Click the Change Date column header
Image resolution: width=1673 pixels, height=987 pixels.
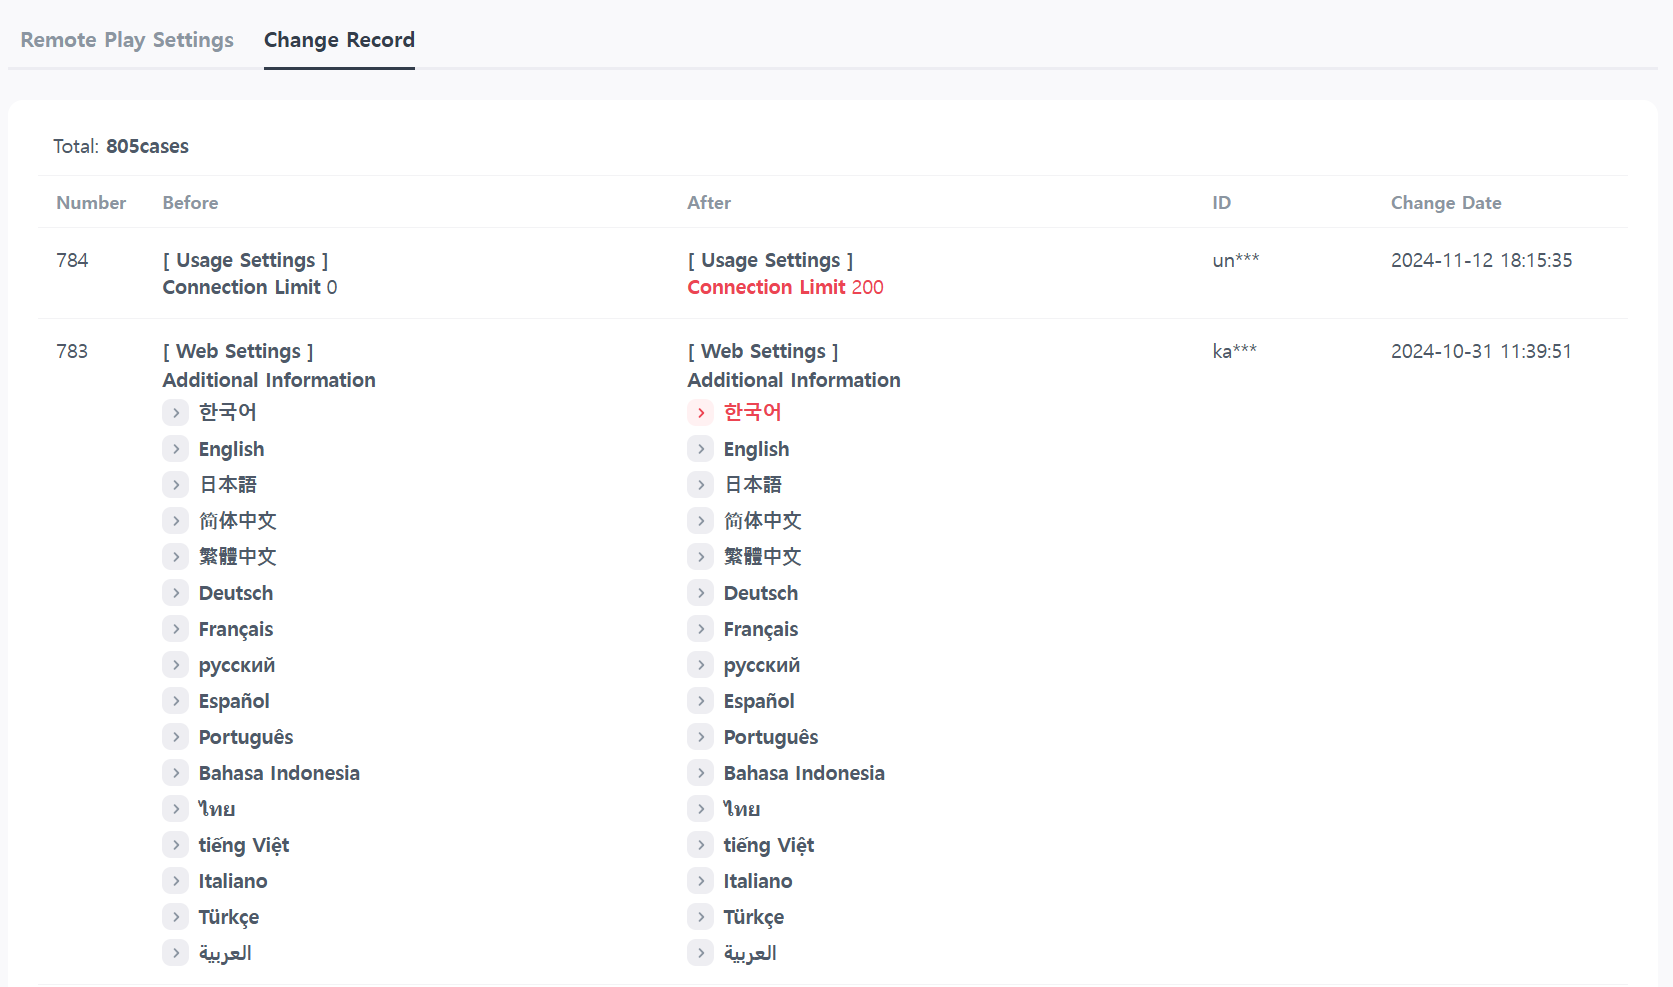click(1445, 203)
